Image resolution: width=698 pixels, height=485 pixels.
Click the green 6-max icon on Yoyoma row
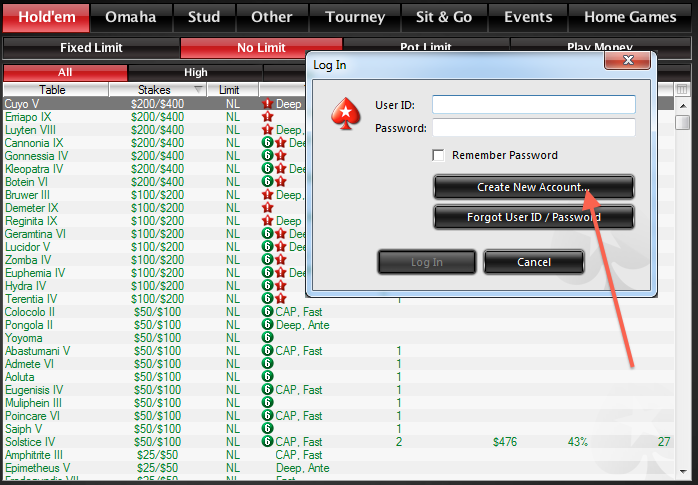pyautogui.click(x=267, y=338)
